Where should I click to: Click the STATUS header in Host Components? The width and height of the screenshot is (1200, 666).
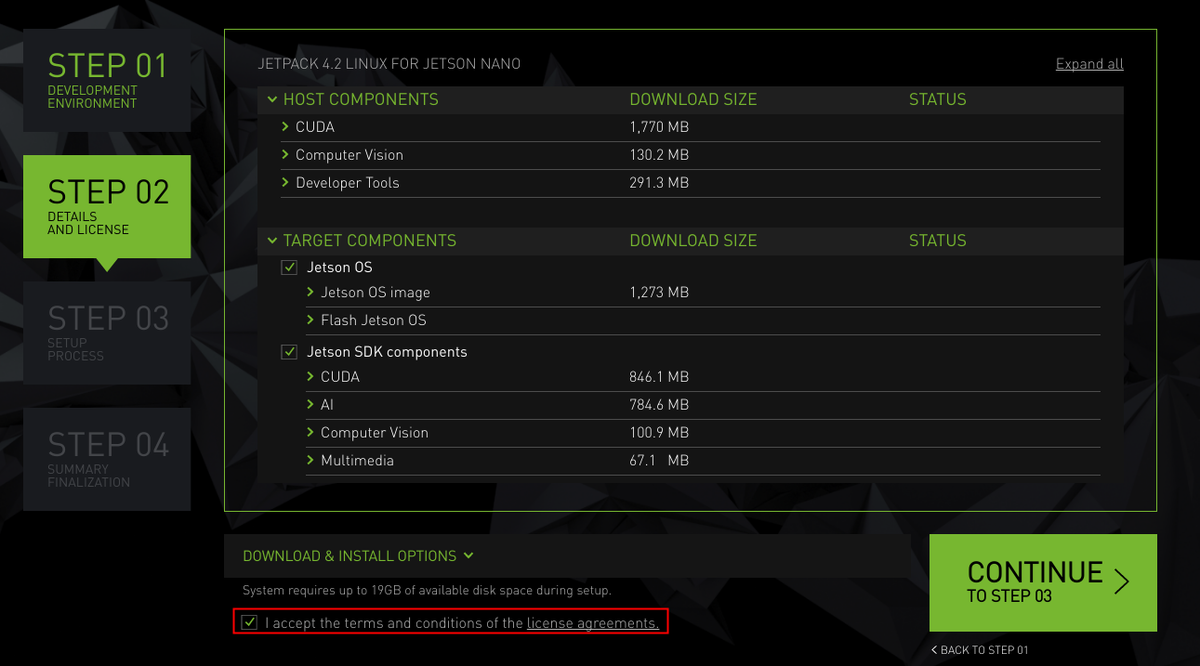point(937,100)
